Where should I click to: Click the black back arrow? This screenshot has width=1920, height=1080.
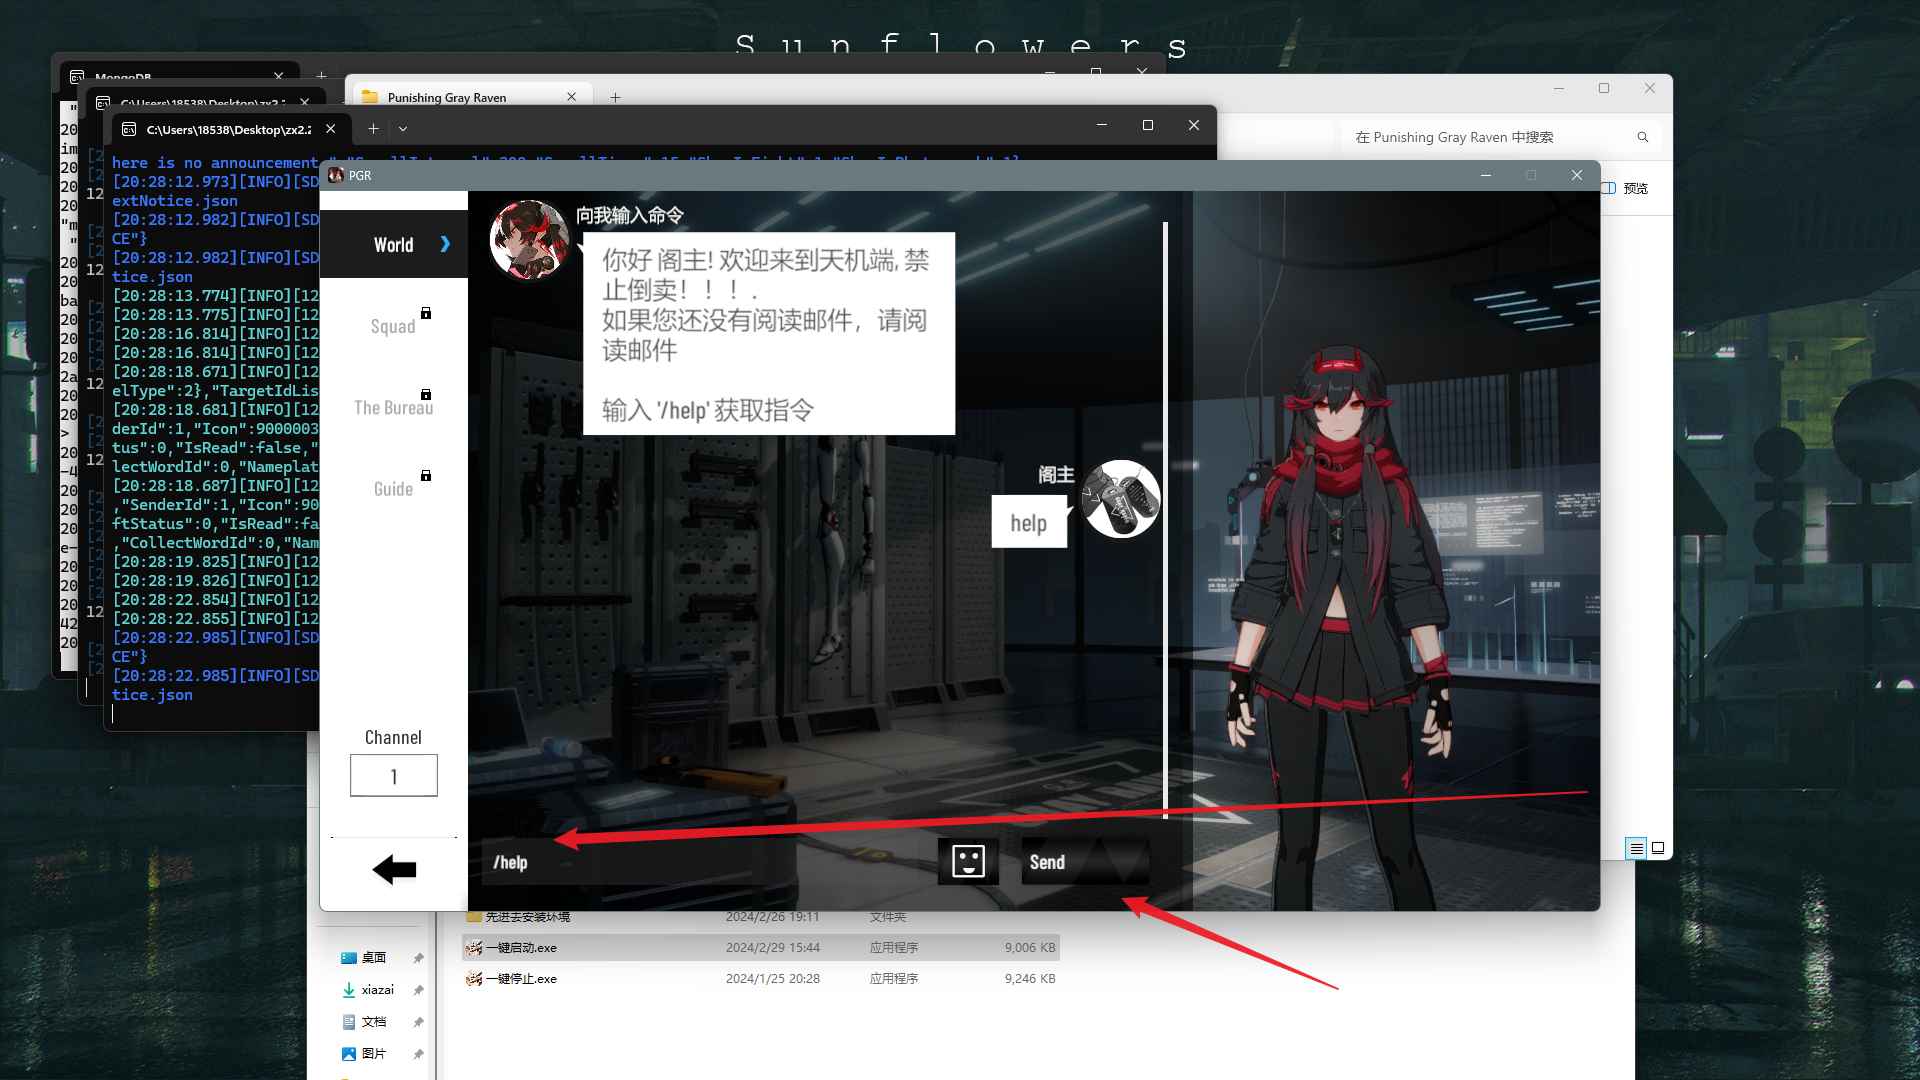click(x=394, y=870)
